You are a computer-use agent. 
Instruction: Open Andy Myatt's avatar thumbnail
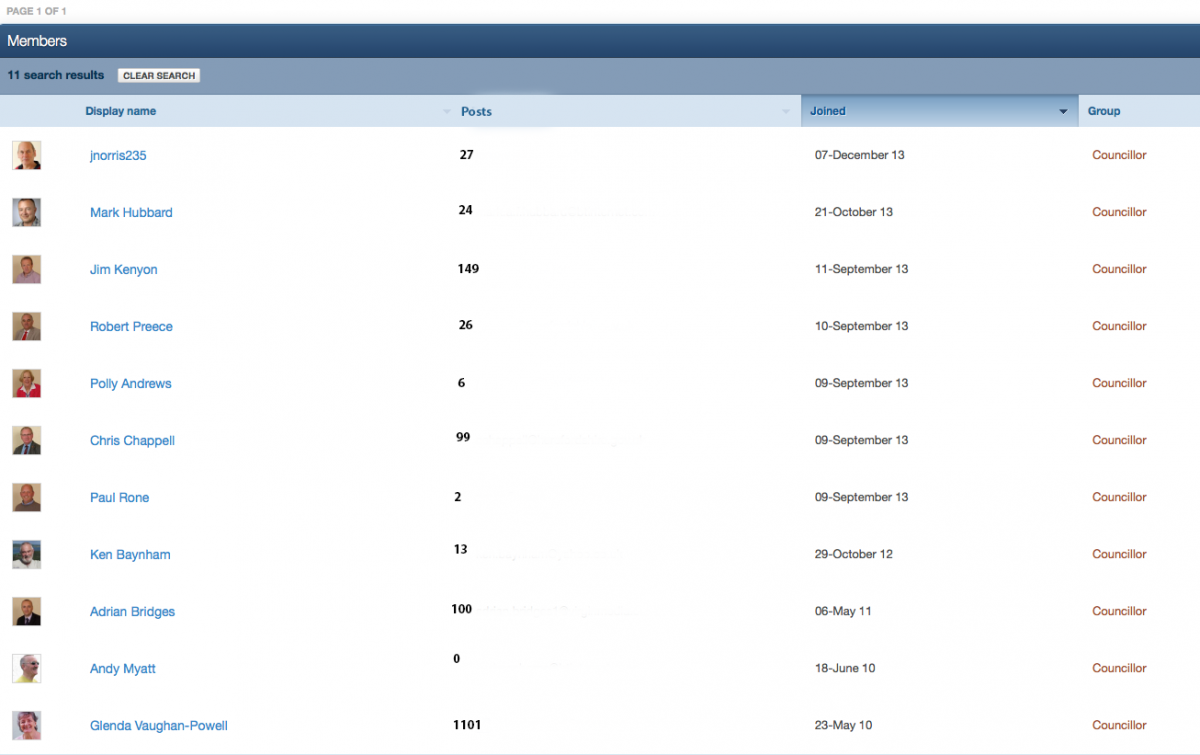[x=27, y=668]
